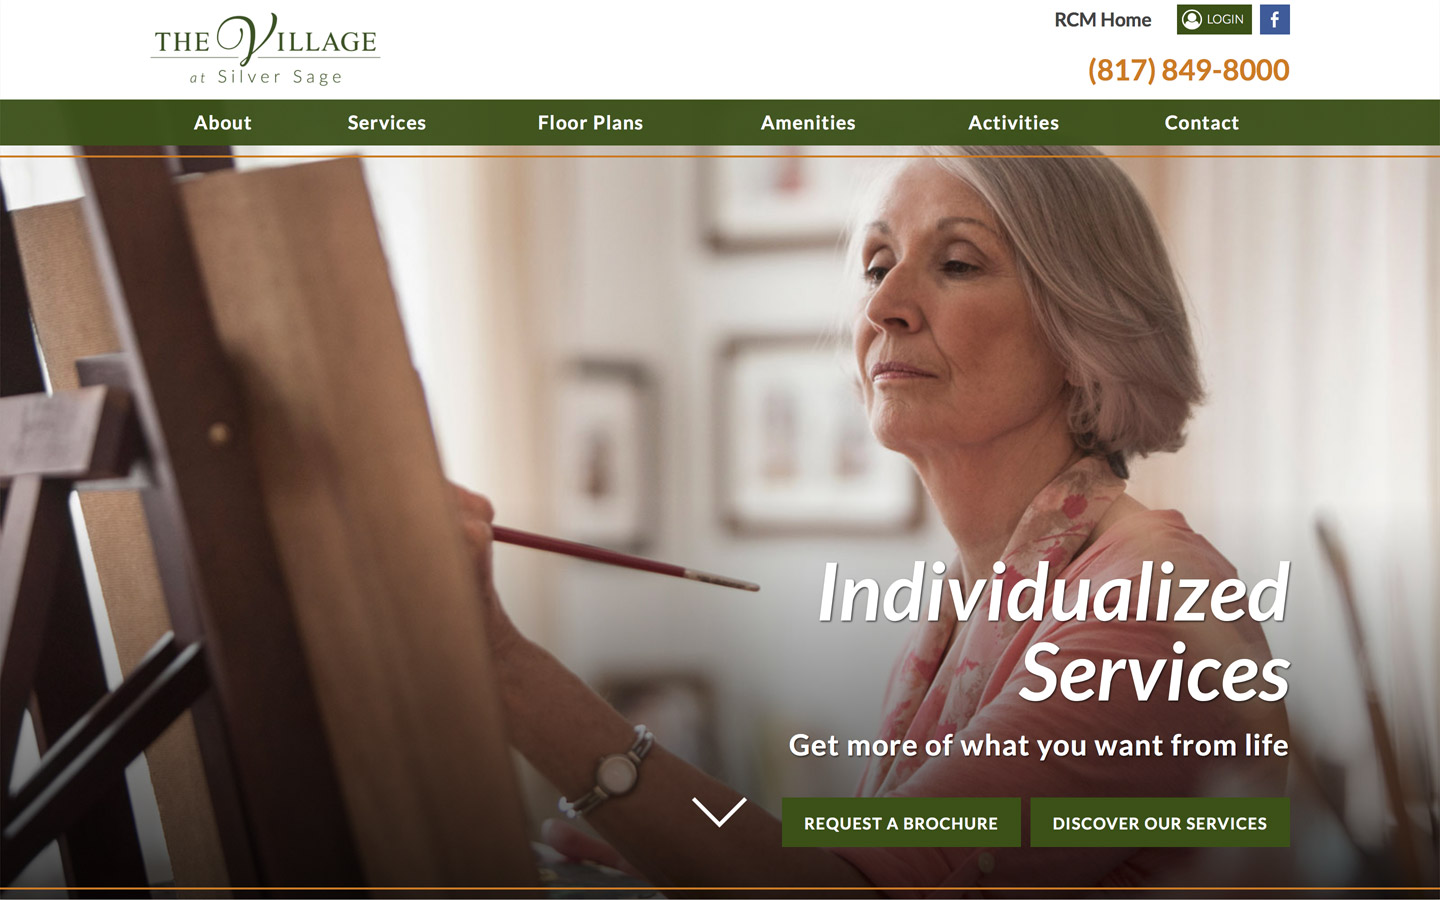The height and width of the screenshot is (900, 1440).
Task: Click the Request a Brochure button
Action: coord(901,822)
